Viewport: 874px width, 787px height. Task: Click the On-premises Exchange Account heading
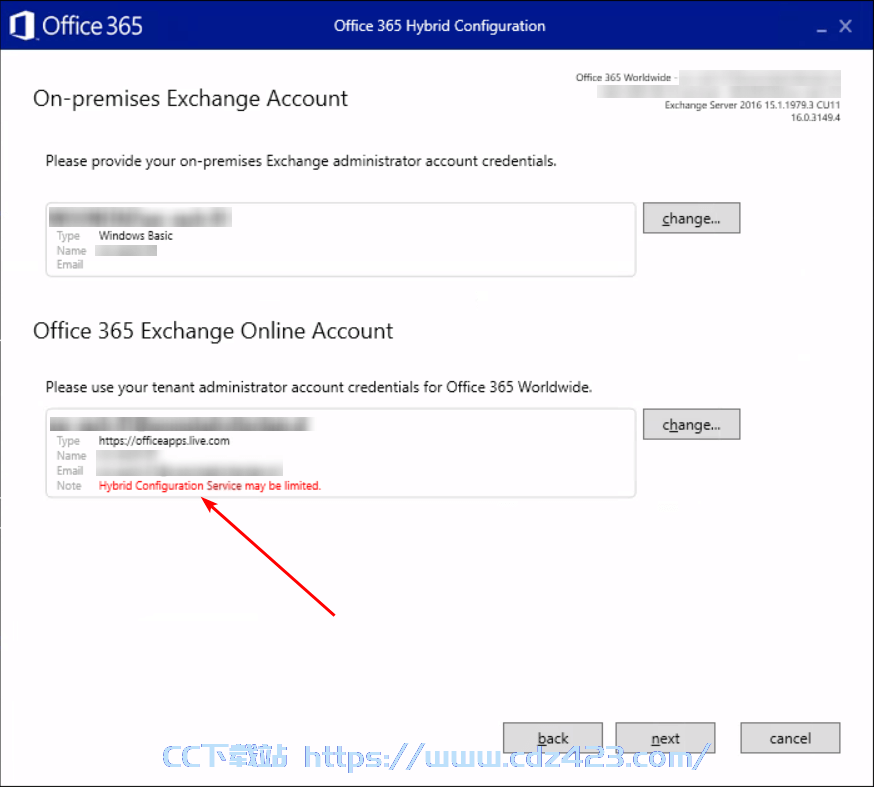tap(190, 99)
